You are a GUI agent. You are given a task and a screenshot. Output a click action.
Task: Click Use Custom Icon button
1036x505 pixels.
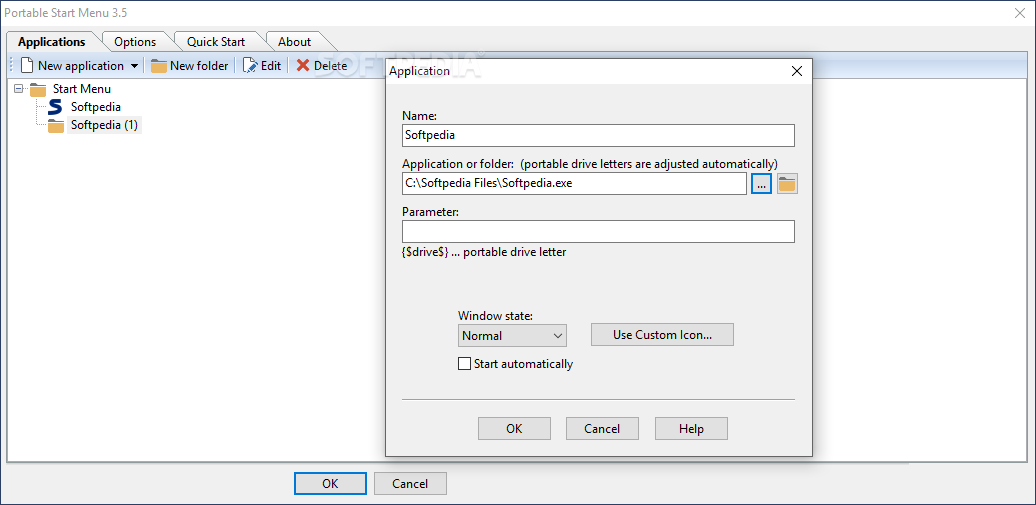(x=662, y=334)
